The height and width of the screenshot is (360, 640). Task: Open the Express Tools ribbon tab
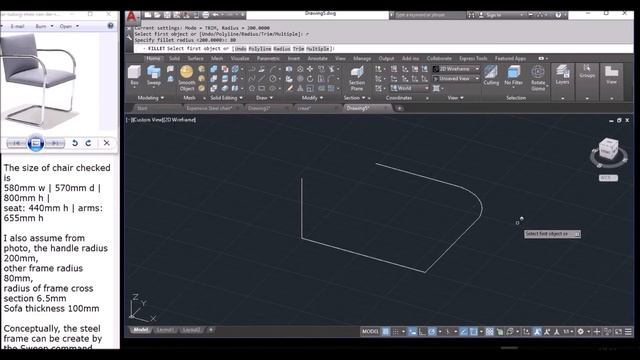(x=473, y=58)
